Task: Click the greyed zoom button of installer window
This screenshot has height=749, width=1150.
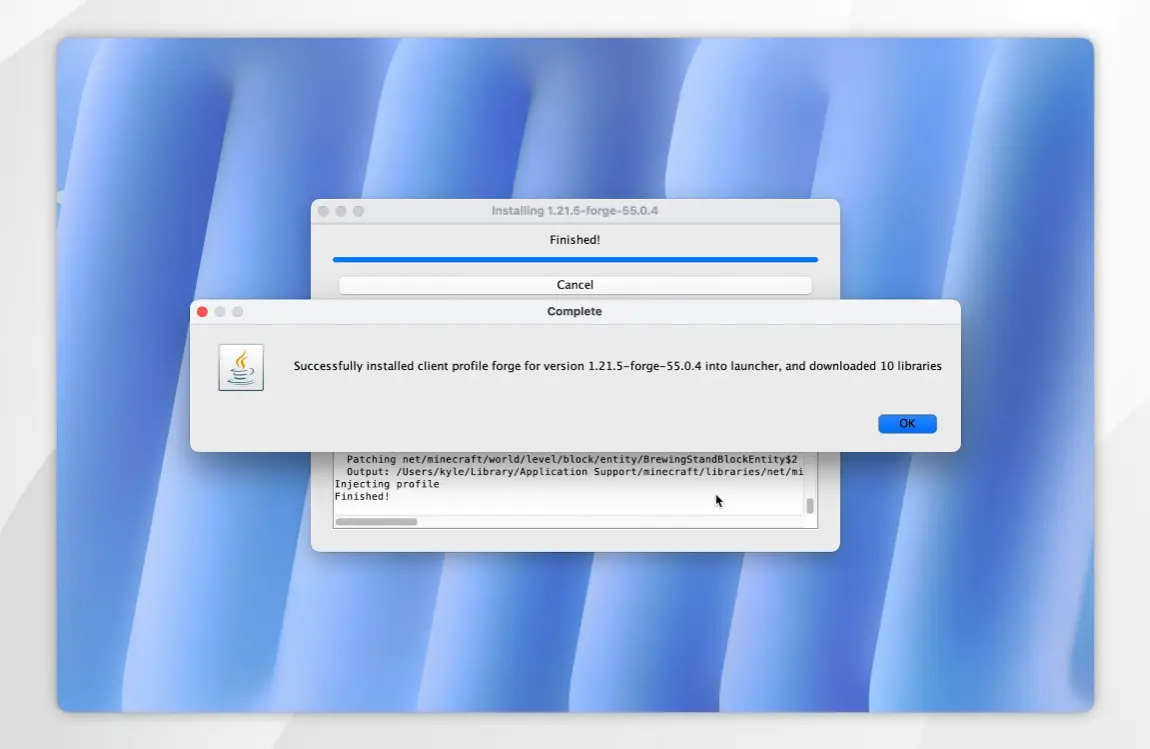Action: pos(359,211)
